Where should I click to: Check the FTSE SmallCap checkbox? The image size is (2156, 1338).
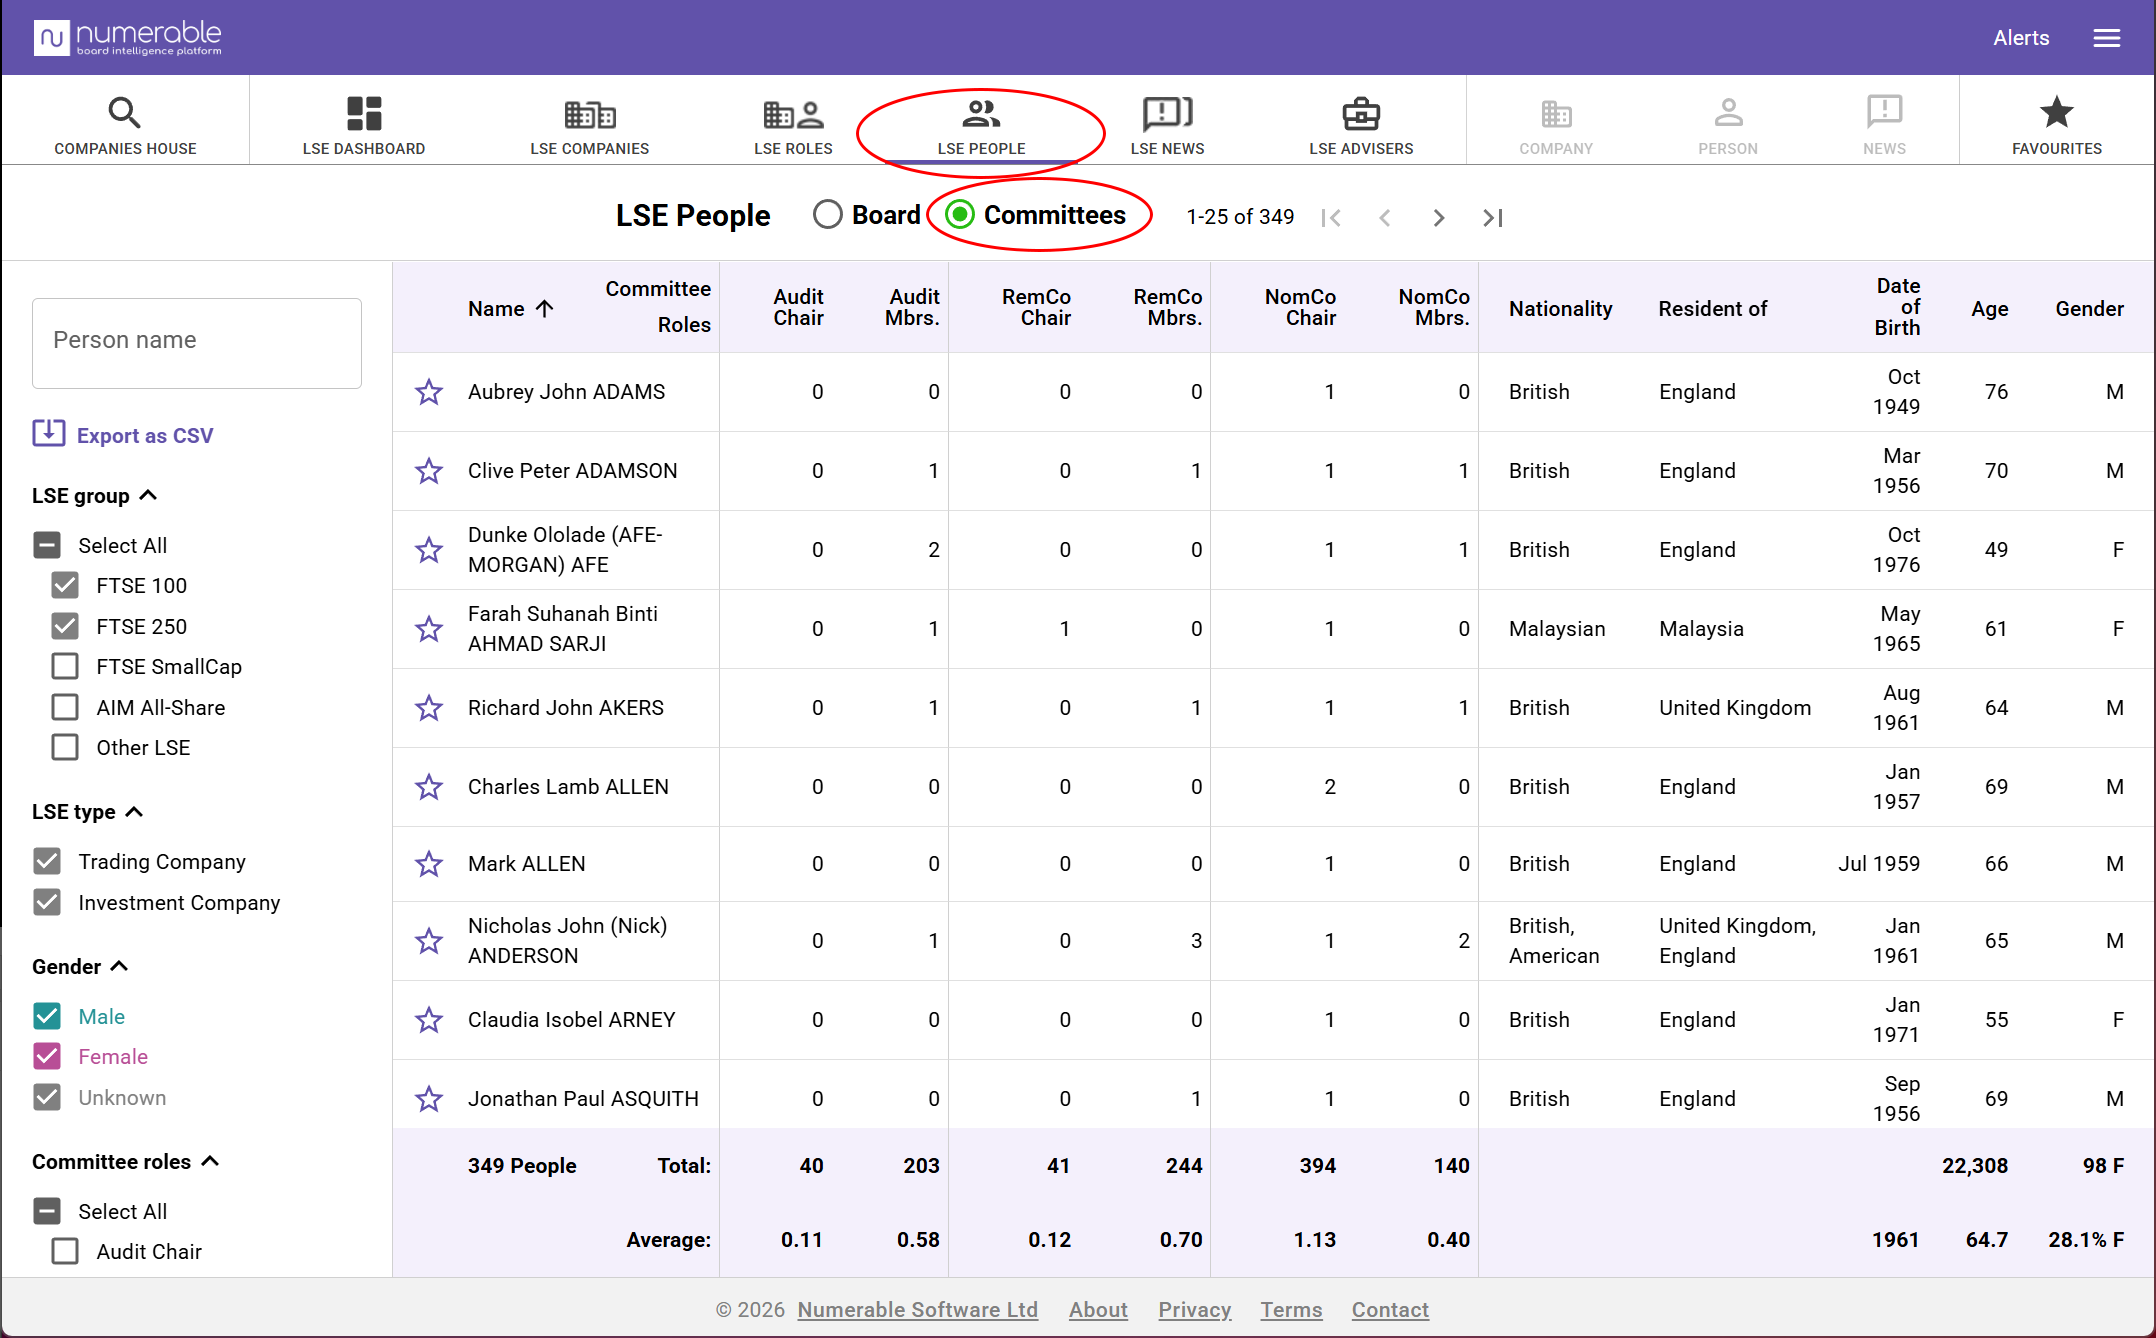point(65,666)
